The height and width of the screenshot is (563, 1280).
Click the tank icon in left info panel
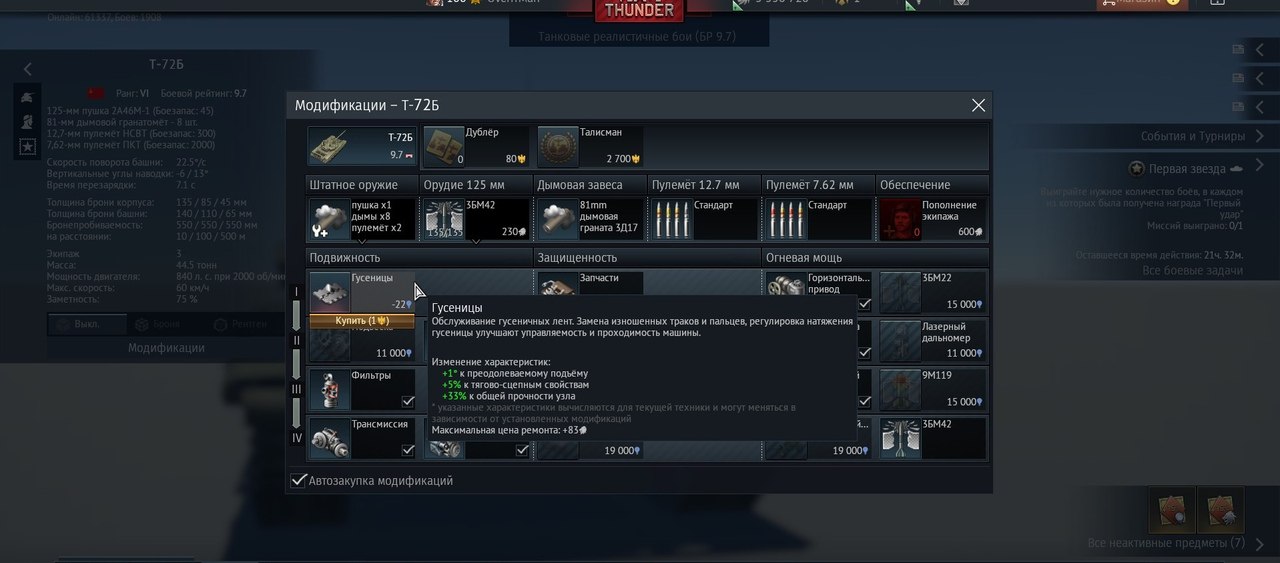(x=28, y=97)
